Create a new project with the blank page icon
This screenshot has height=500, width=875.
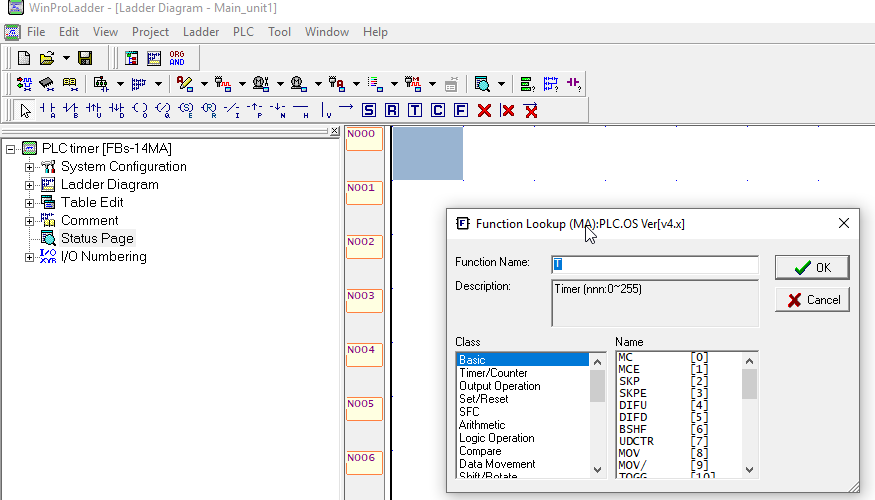click(24, 58)
